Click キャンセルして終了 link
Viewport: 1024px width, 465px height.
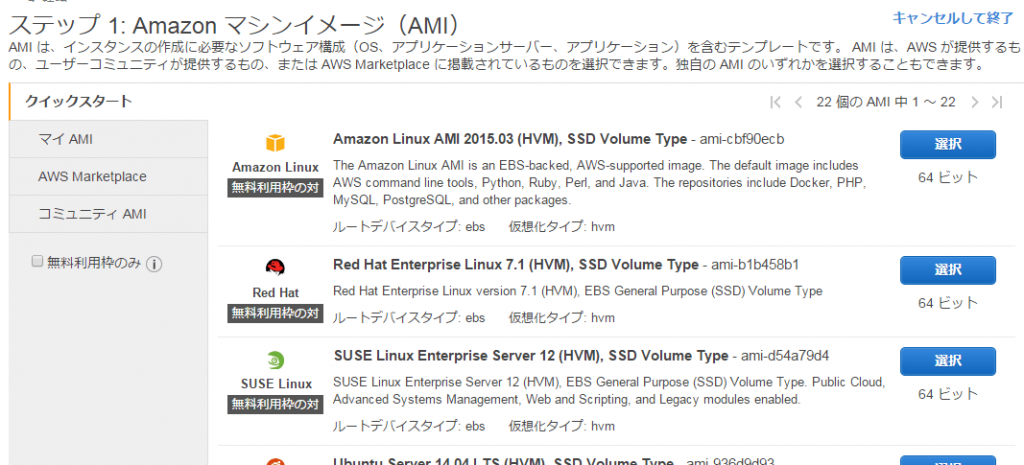click(x=952, y=17)
